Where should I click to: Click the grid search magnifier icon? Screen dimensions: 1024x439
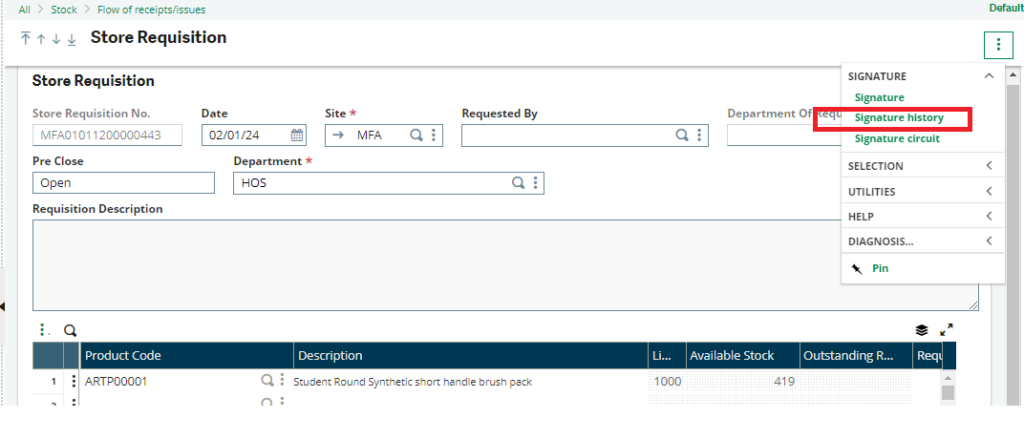click(x=70, y=329)
